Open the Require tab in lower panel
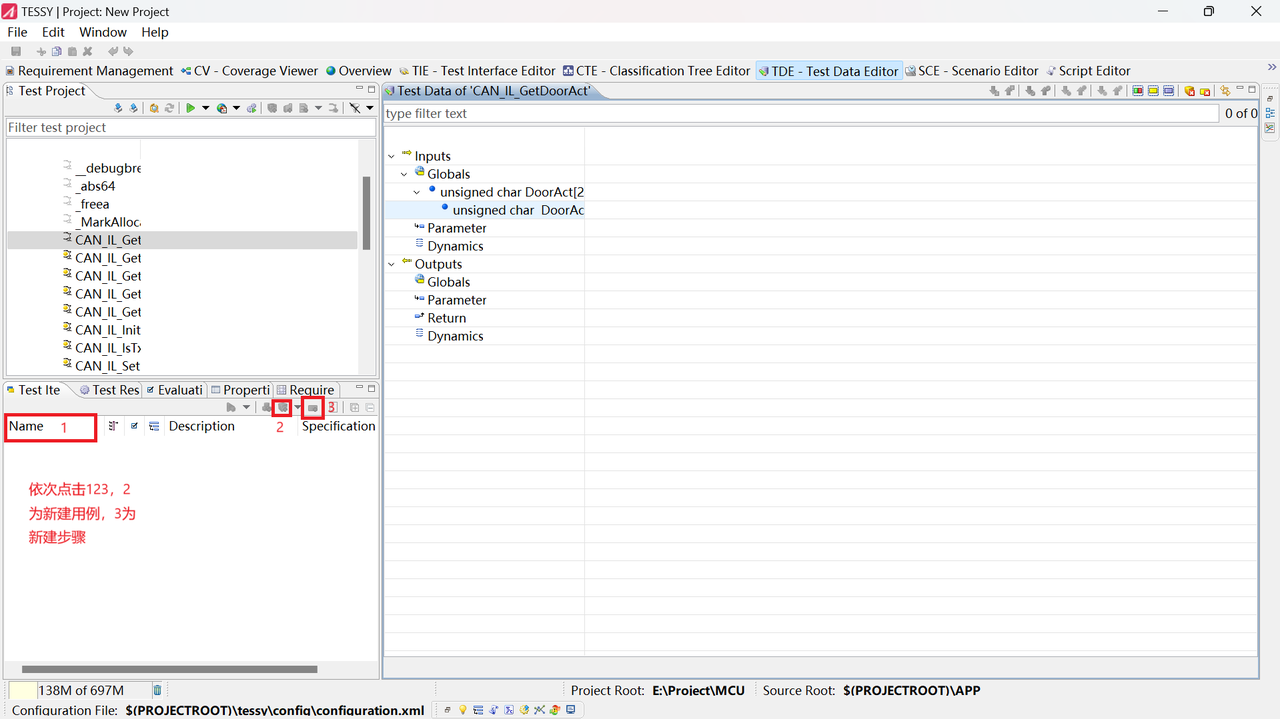 pos(305,390)
